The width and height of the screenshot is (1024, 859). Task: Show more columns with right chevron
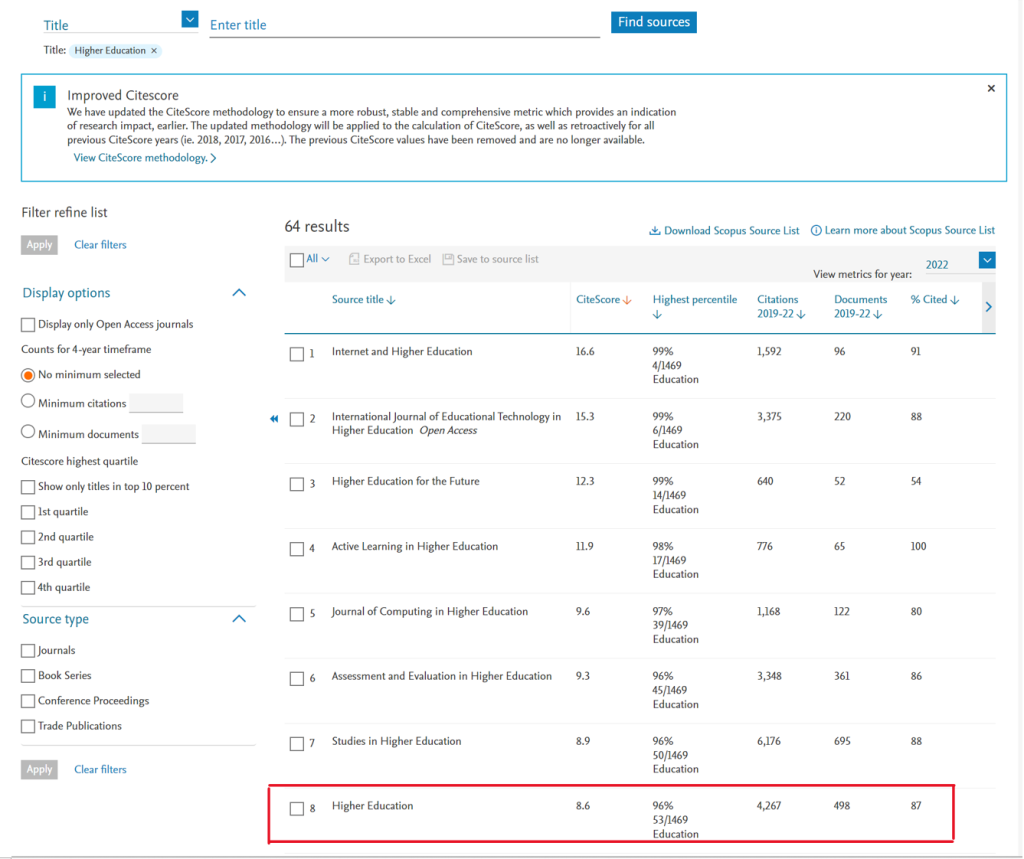(x=989, y=306)
